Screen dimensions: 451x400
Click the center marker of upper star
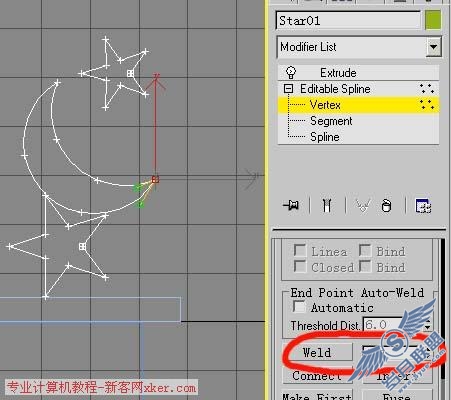(130, 73)
